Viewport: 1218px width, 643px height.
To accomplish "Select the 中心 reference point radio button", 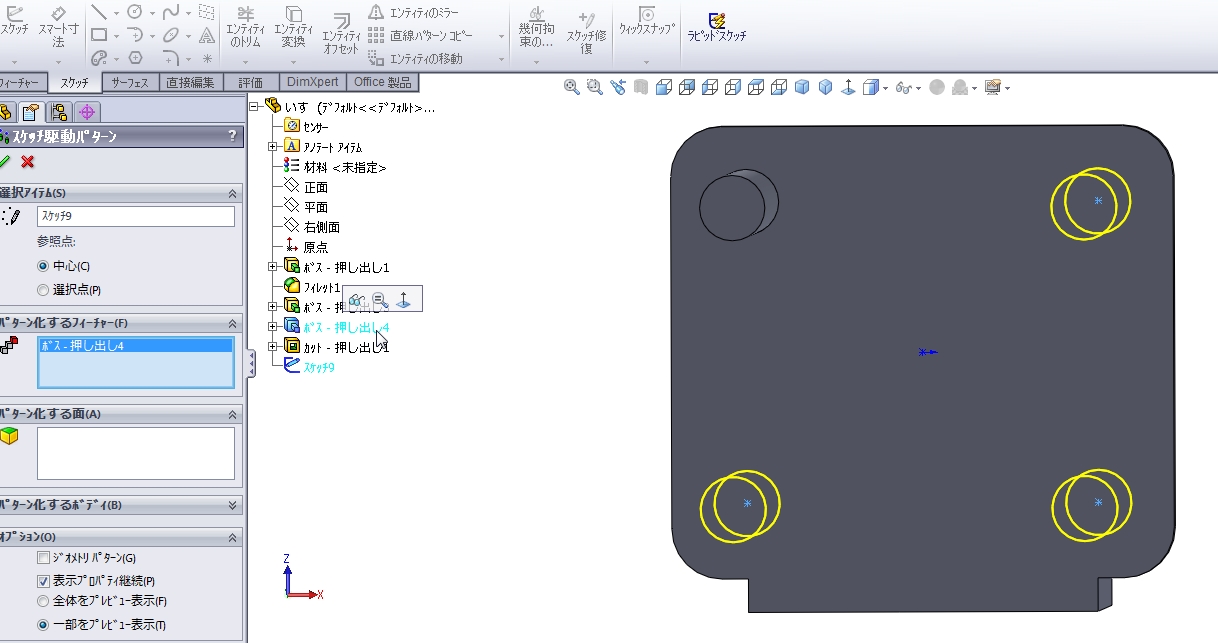I will click(x=43, y=266).
